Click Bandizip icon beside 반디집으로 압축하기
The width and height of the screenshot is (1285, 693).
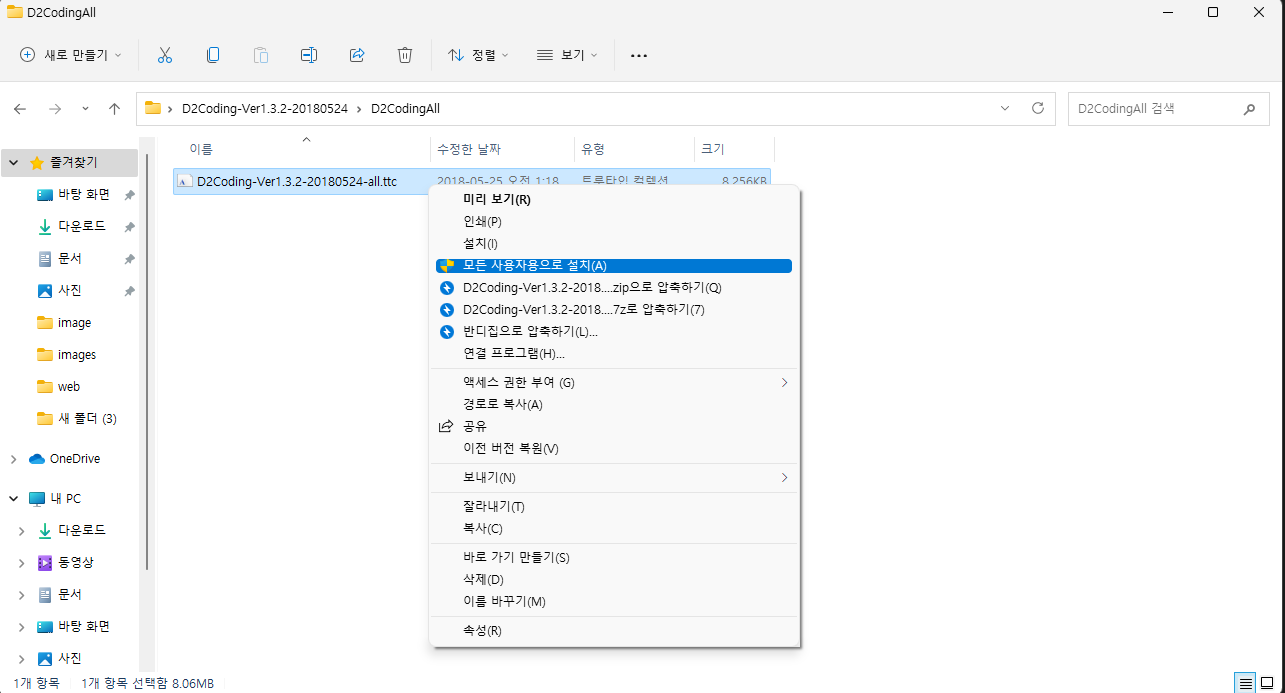pyautogui.click(x=447, y=331)
